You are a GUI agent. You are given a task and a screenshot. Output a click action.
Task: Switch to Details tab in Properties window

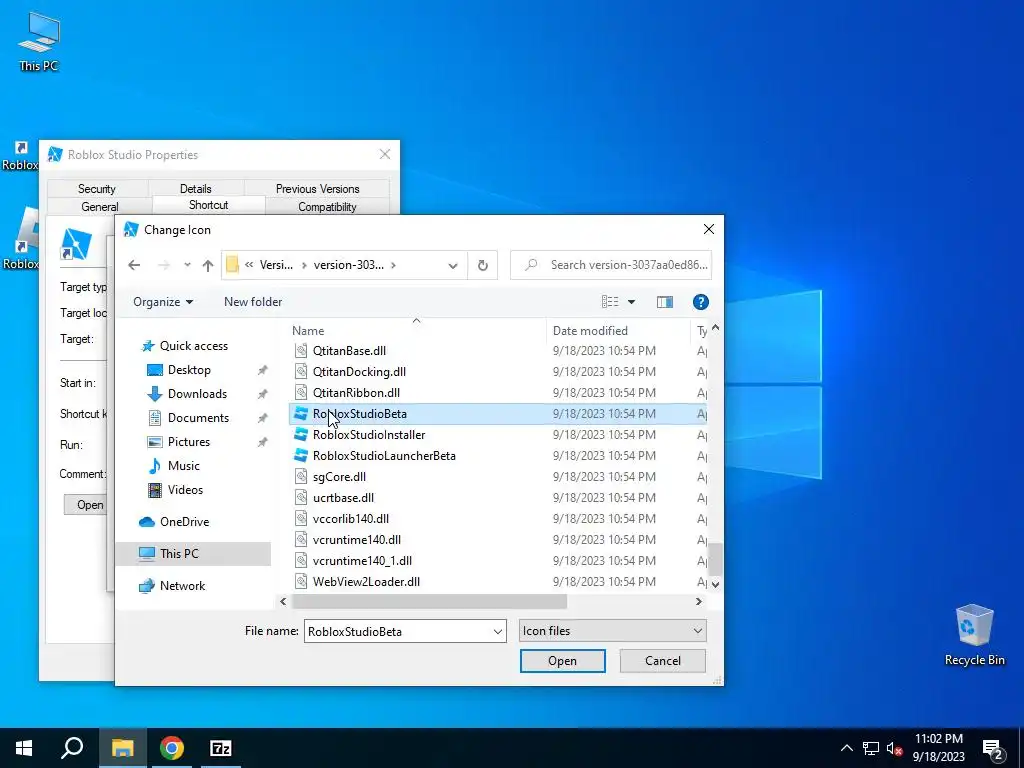pyautogui.click(x=195, y=189)
